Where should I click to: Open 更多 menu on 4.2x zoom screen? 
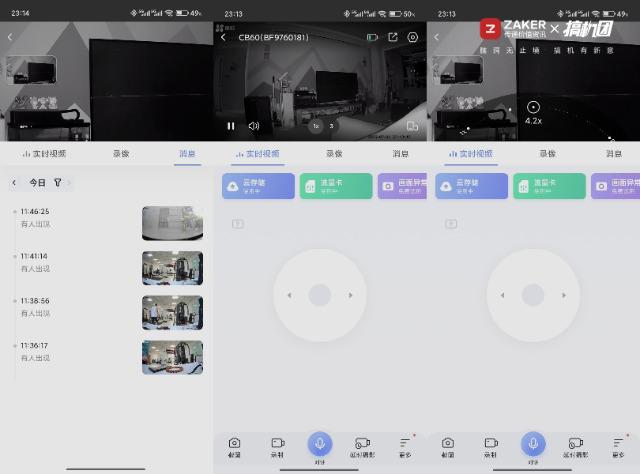coord(618,447)
